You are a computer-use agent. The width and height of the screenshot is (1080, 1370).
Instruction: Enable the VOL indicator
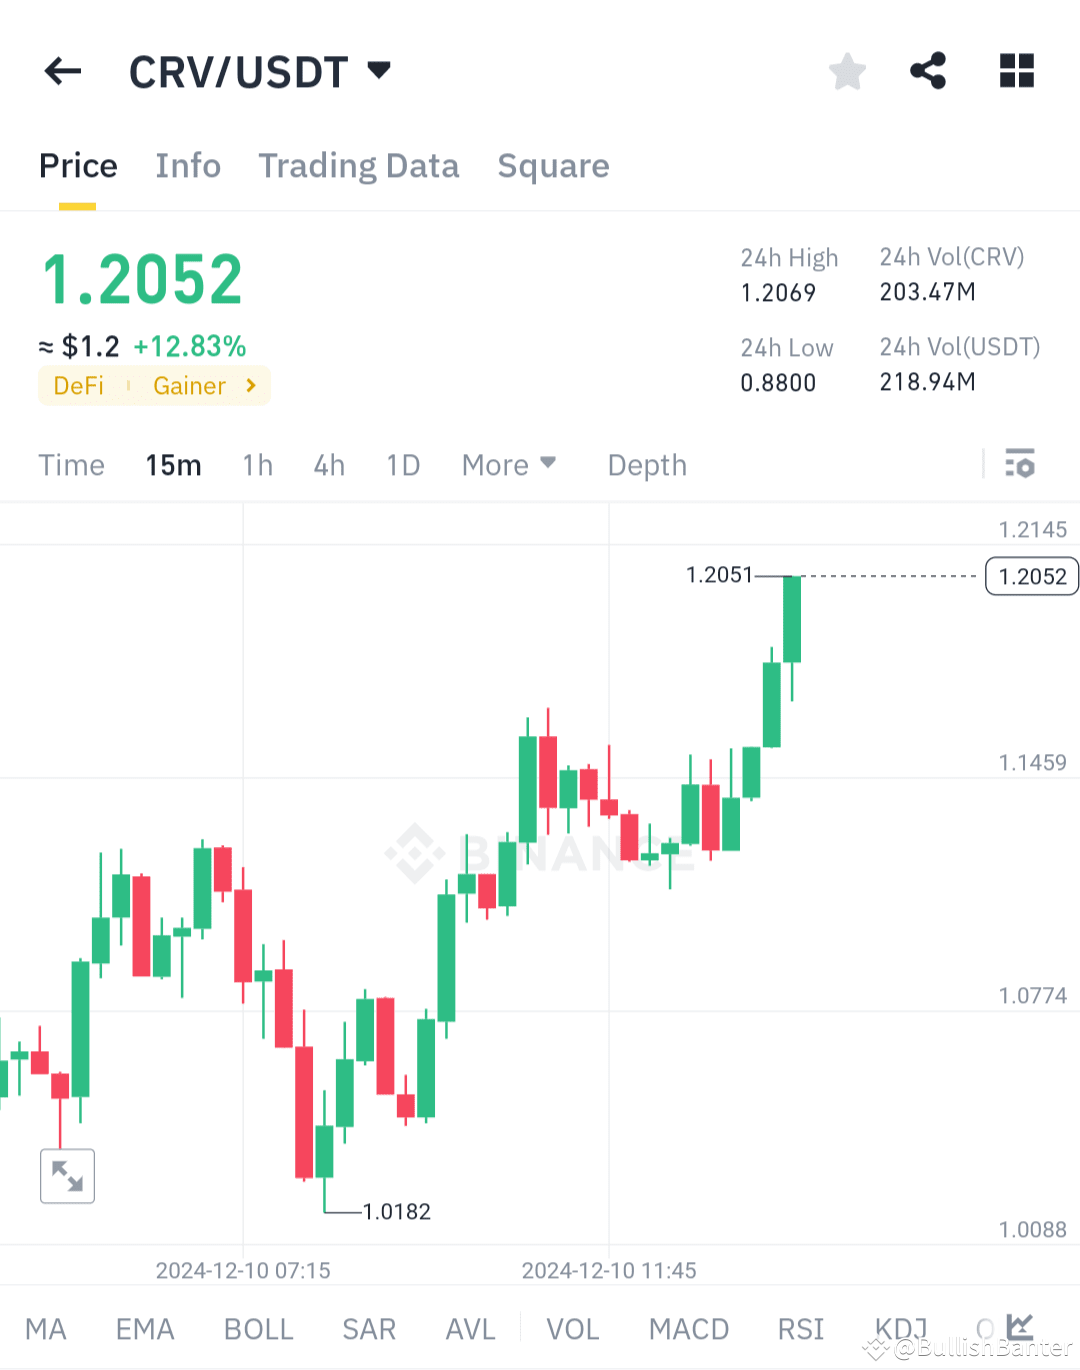coord(572,1328)
